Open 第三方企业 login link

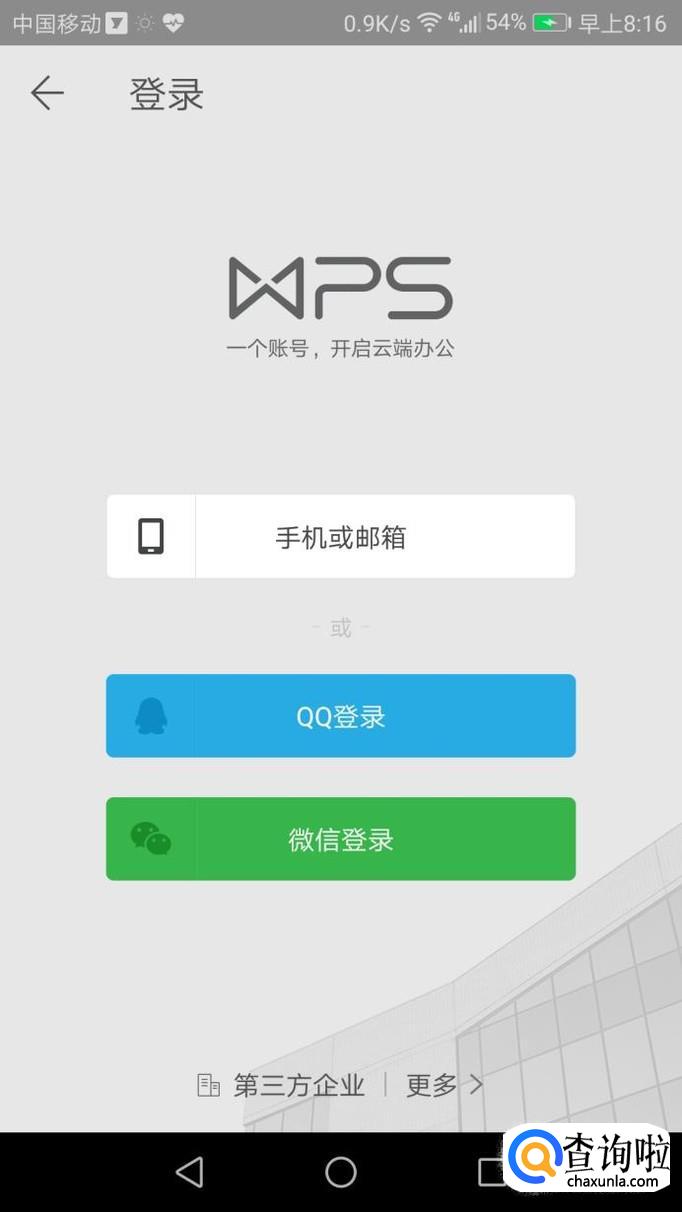299,1085
